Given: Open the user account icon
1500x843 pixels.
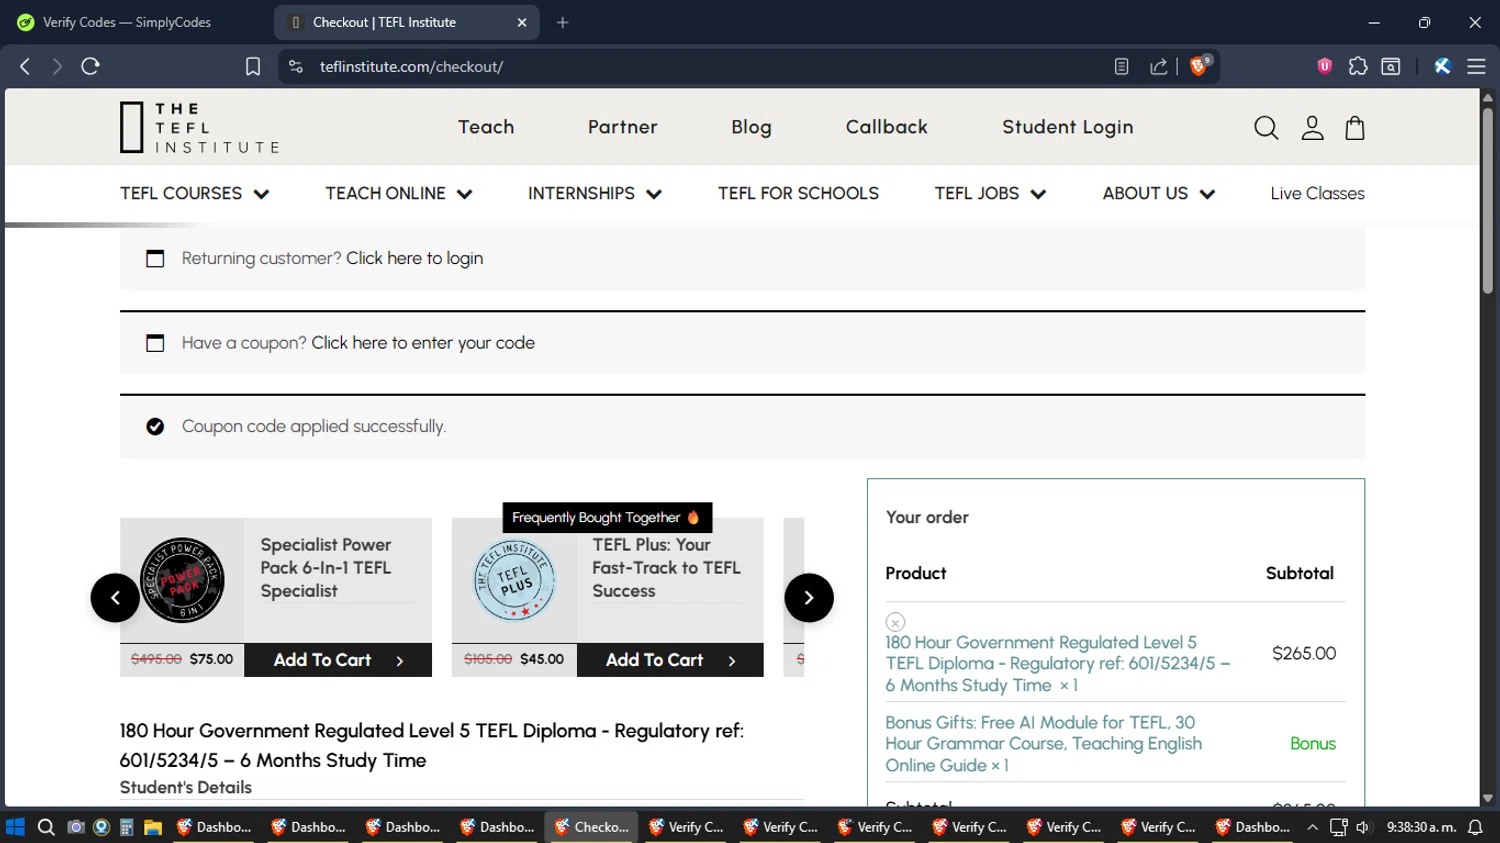Looking at the screenshot, I should [1312, 128].
